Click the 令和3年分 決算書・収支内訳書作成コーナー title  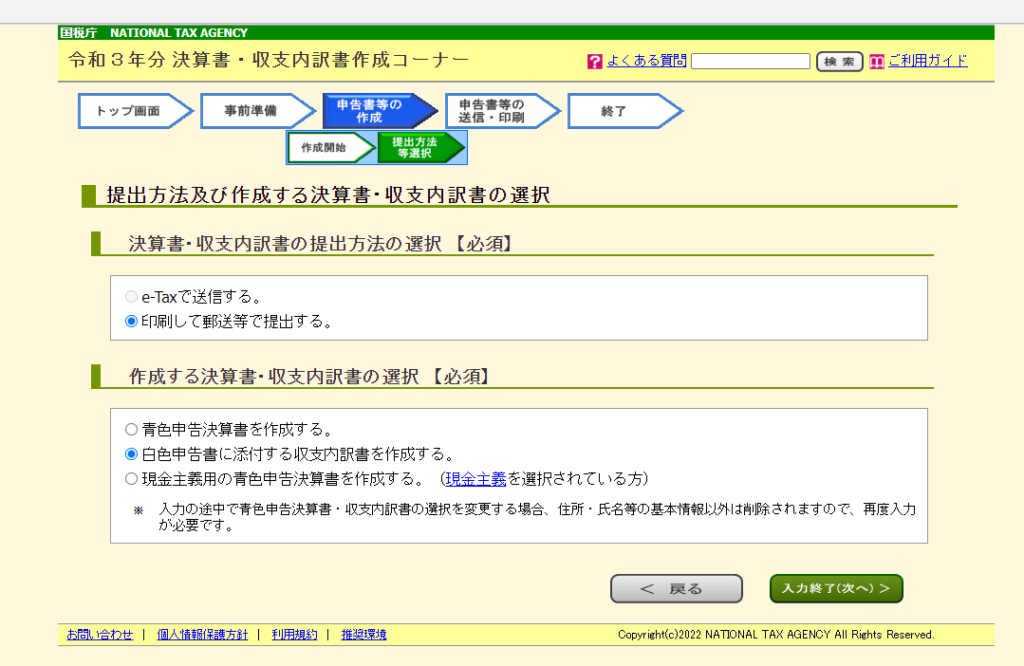pyautogui.click(x=268, y=60)
